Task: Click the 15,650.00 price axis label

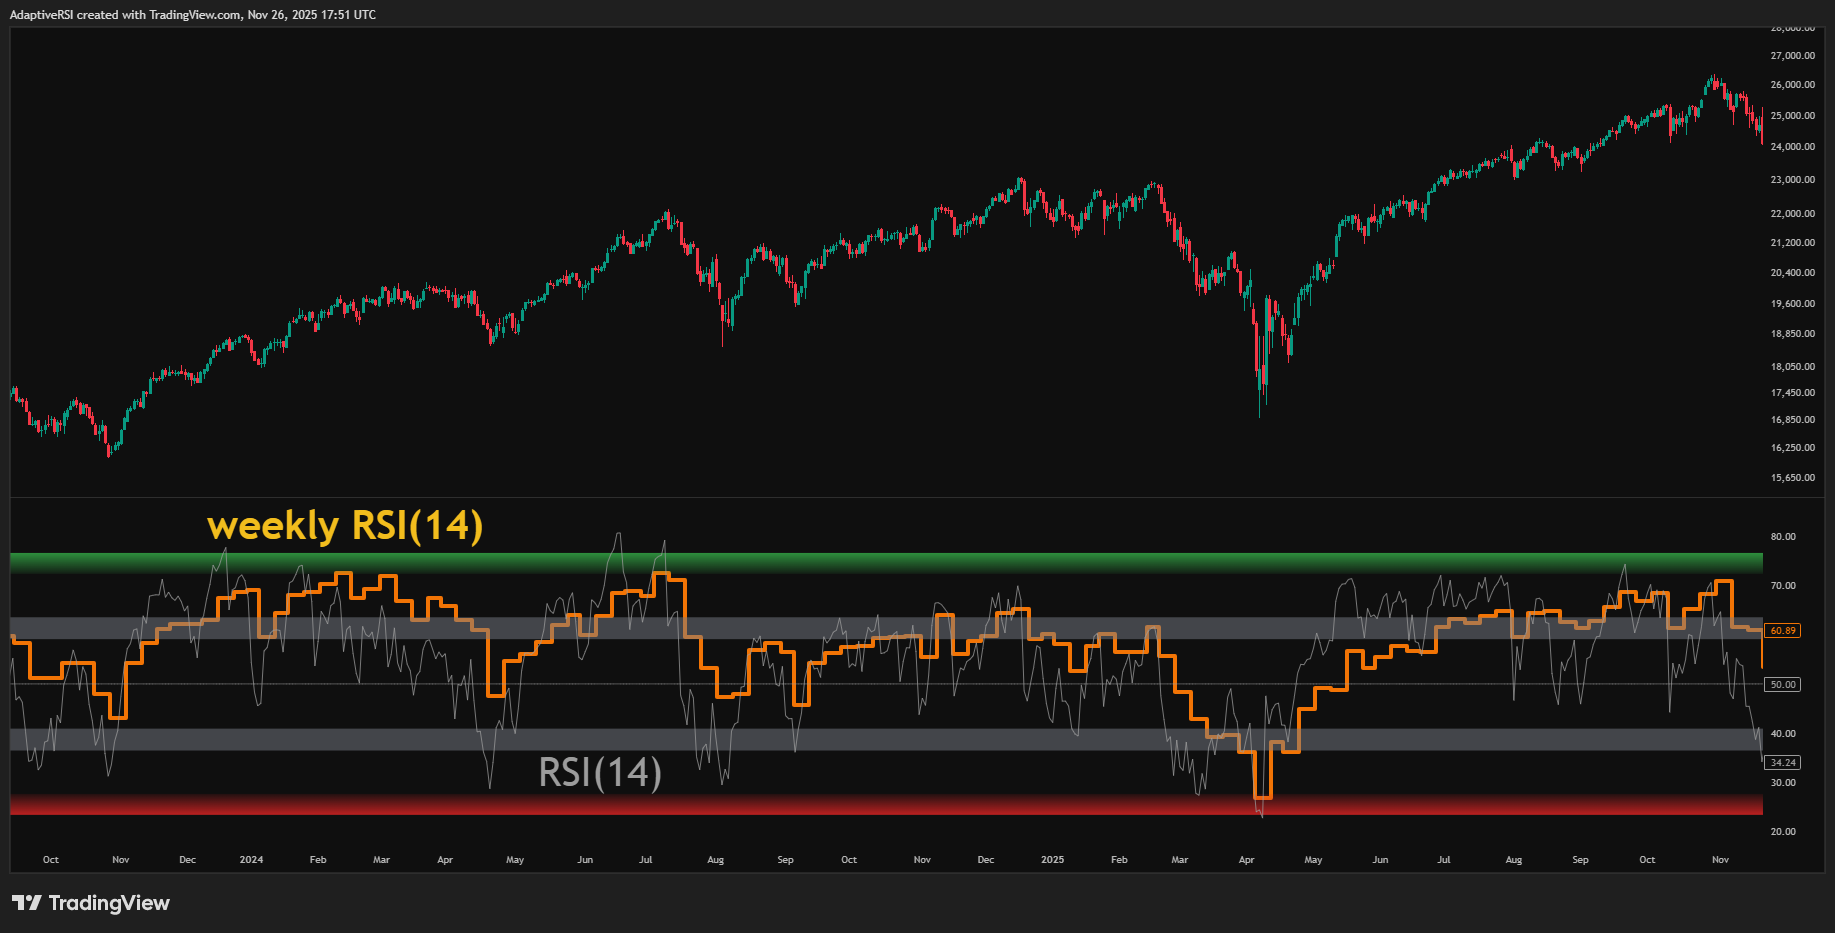Action: pos(1792,478)
